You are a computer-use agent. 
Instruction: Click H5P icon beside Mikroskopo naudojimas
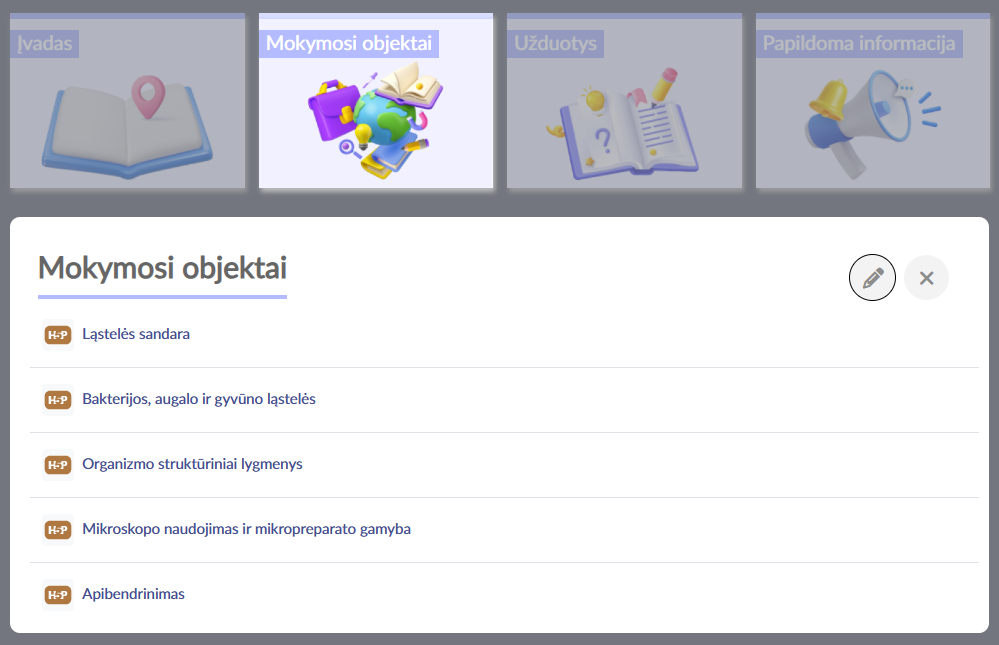(x=58, y=530)
